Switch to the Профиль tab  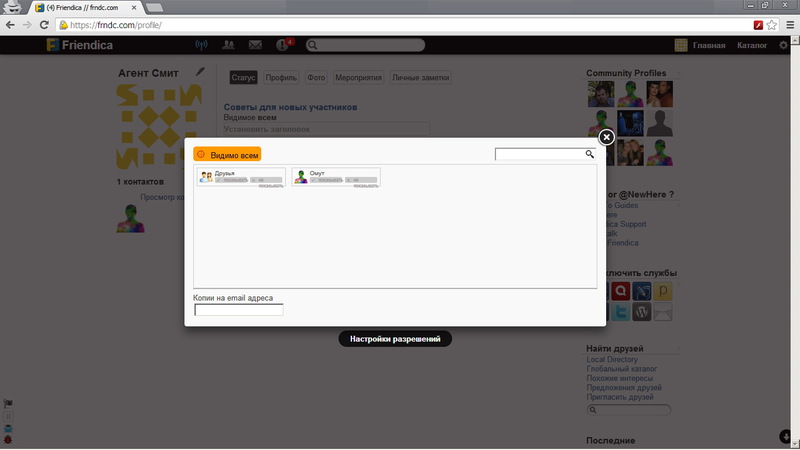[x=281, y=78]
